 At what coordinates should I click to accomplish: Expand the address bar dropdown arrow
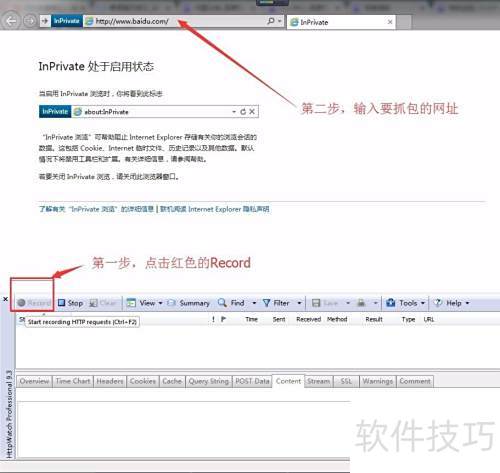coord(280,21)
